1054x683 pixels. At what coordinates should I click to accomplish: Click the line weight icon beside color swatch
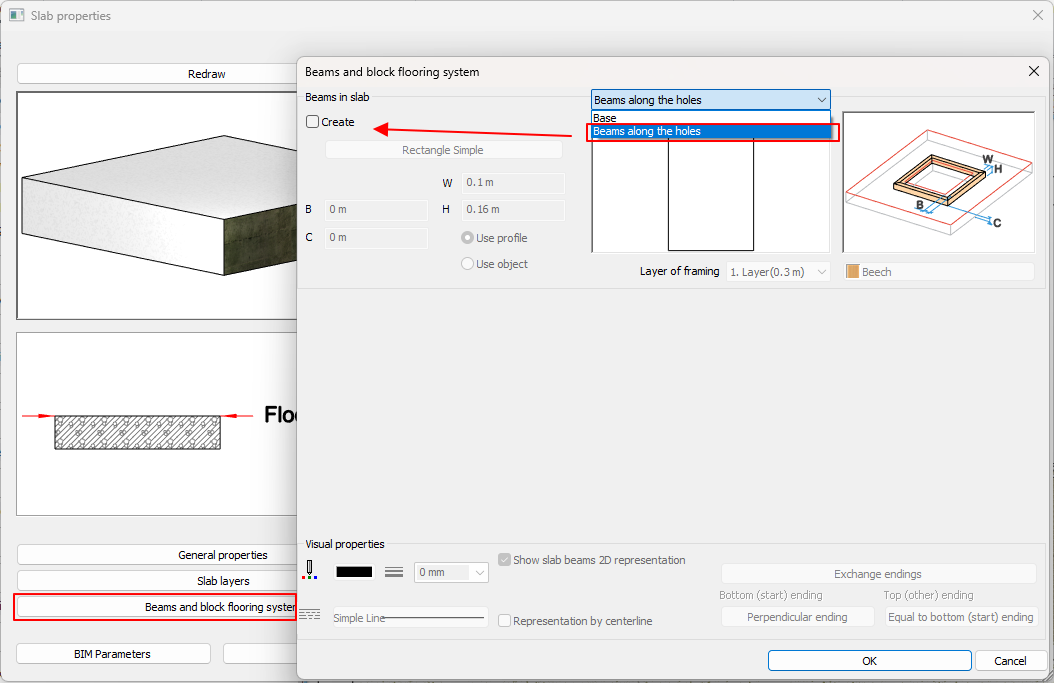[394, 572]
